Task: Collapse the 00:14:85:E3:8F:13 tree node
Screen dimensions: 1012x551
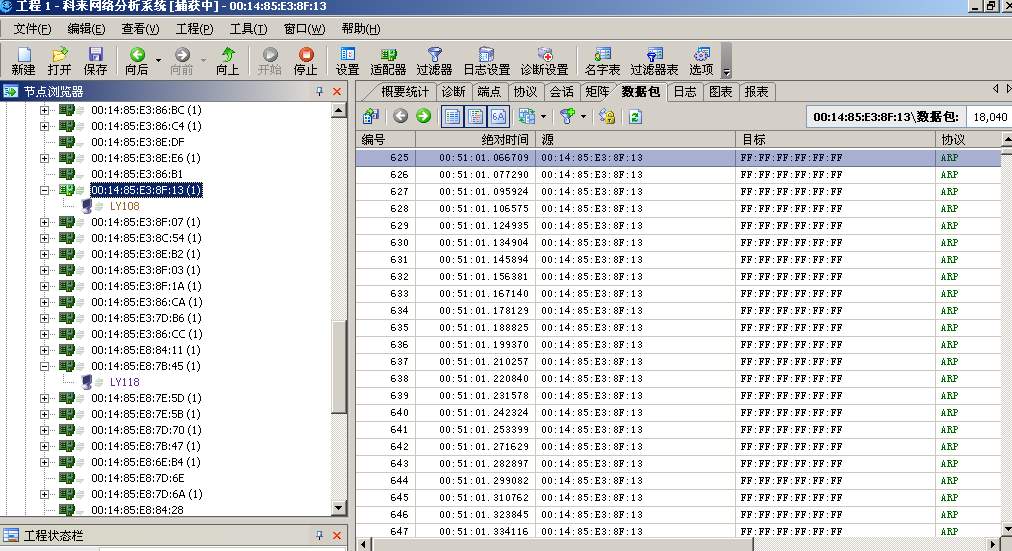Action: pos(44,190)
